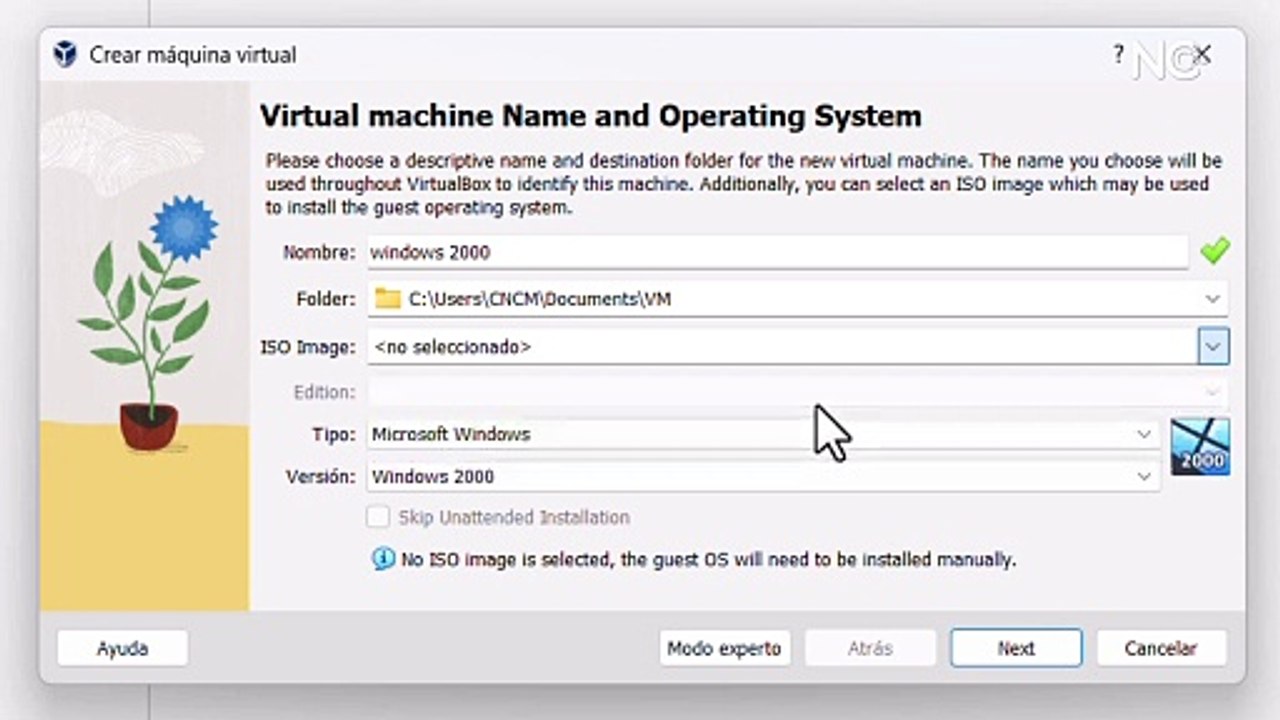Click the Nombre field containing windows 2000
The height and width of the screenshot is (720, 1280).
pos(778,252)
